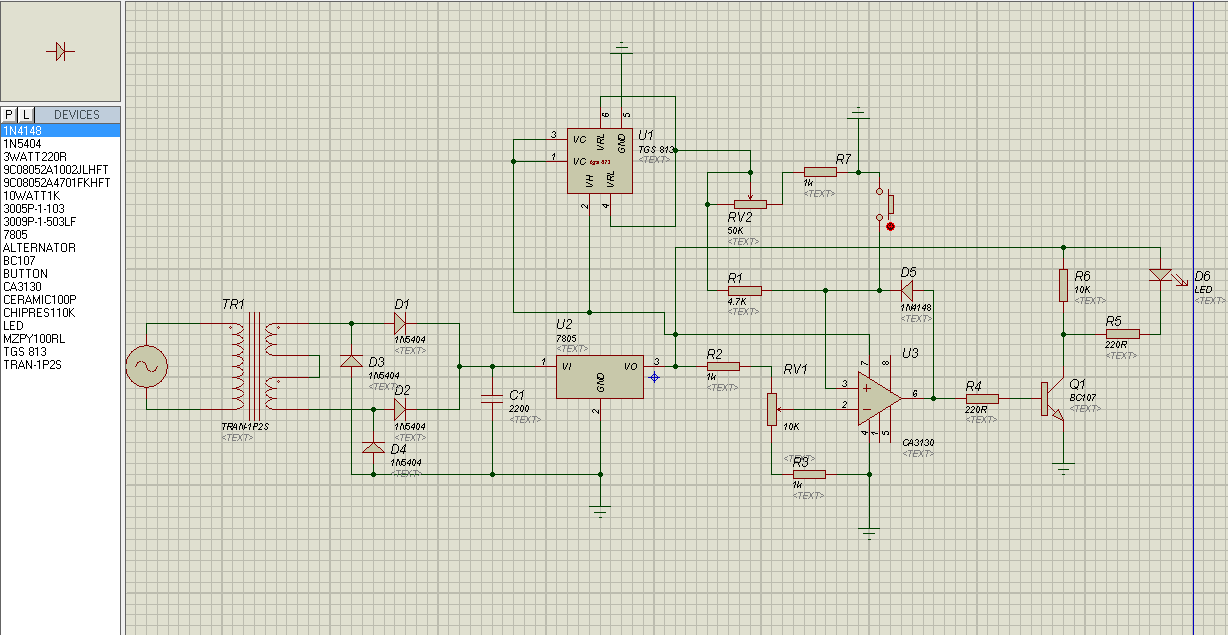This screenshot has height=635, width=1228.
Task: Click the L library button
Action: [x=26, y=115]
